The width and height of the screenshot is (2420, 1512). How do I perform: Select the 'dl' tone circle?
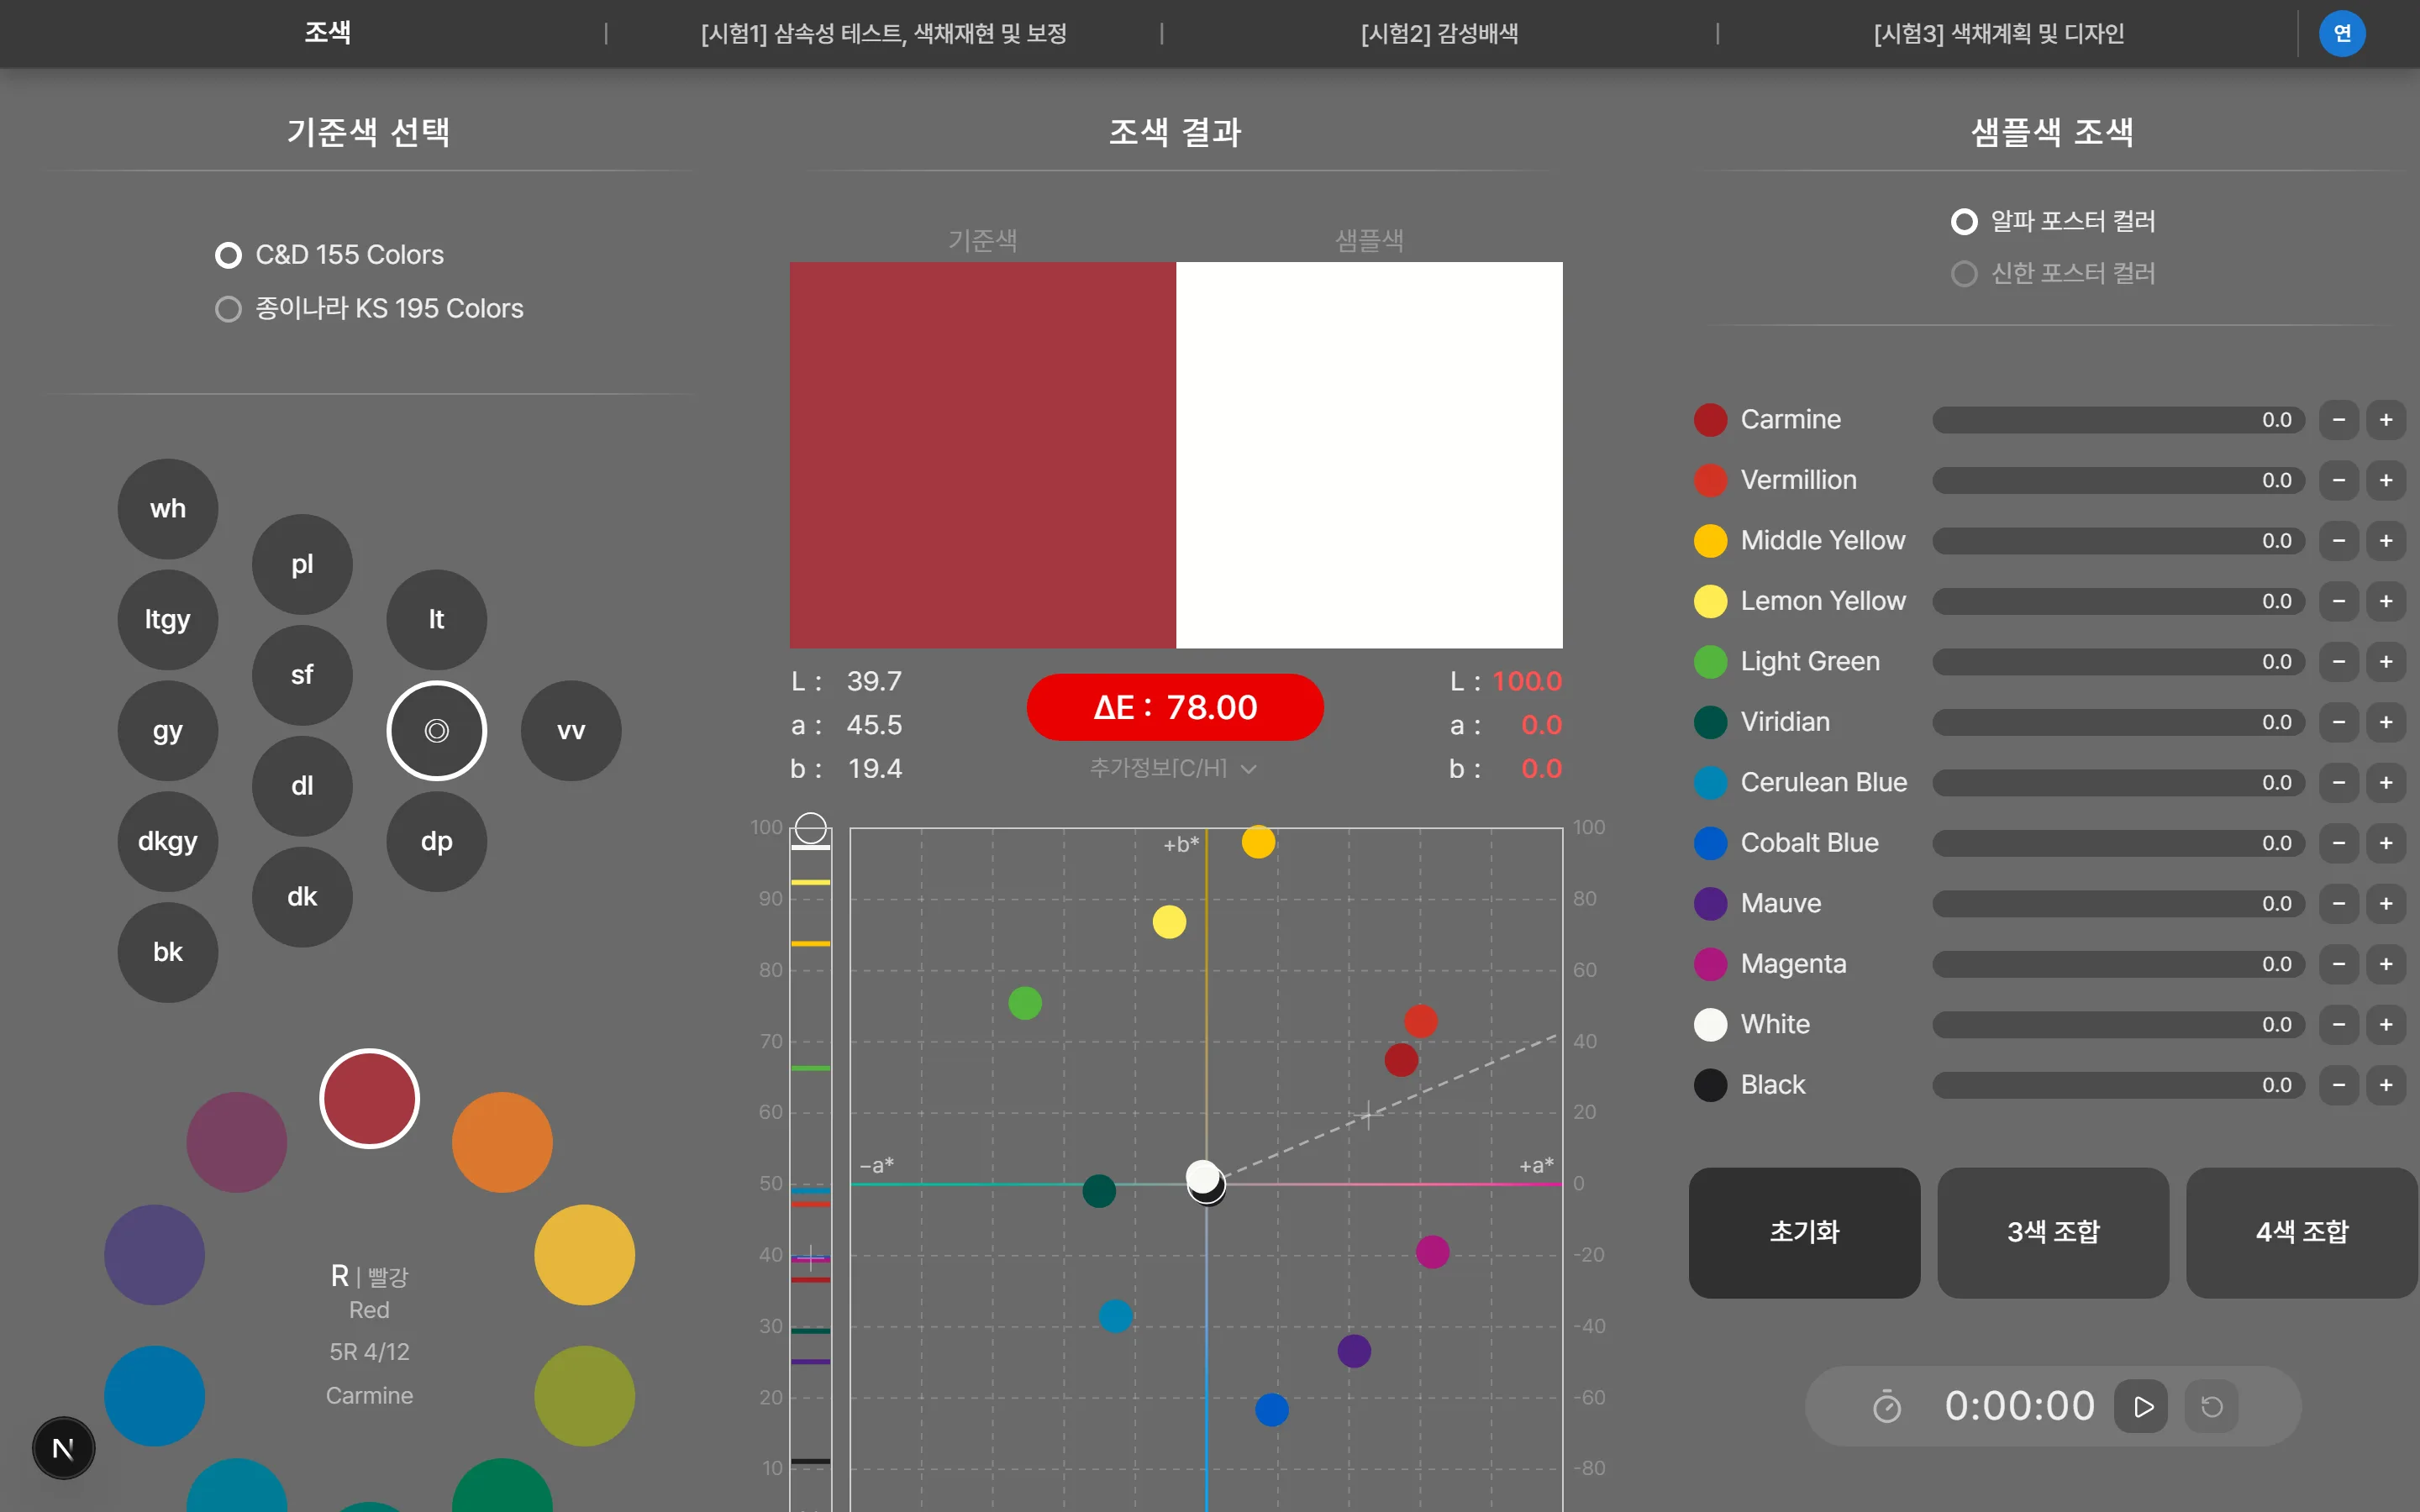[302, 786]
